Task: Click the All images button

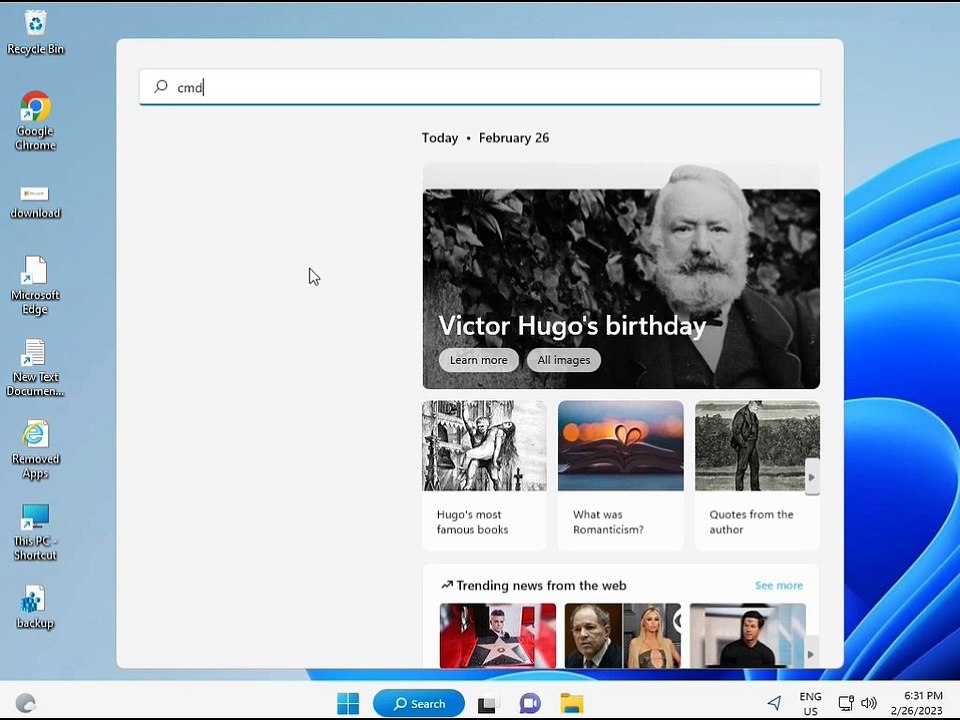Action: pyautogui.click(x=564, y=360)
